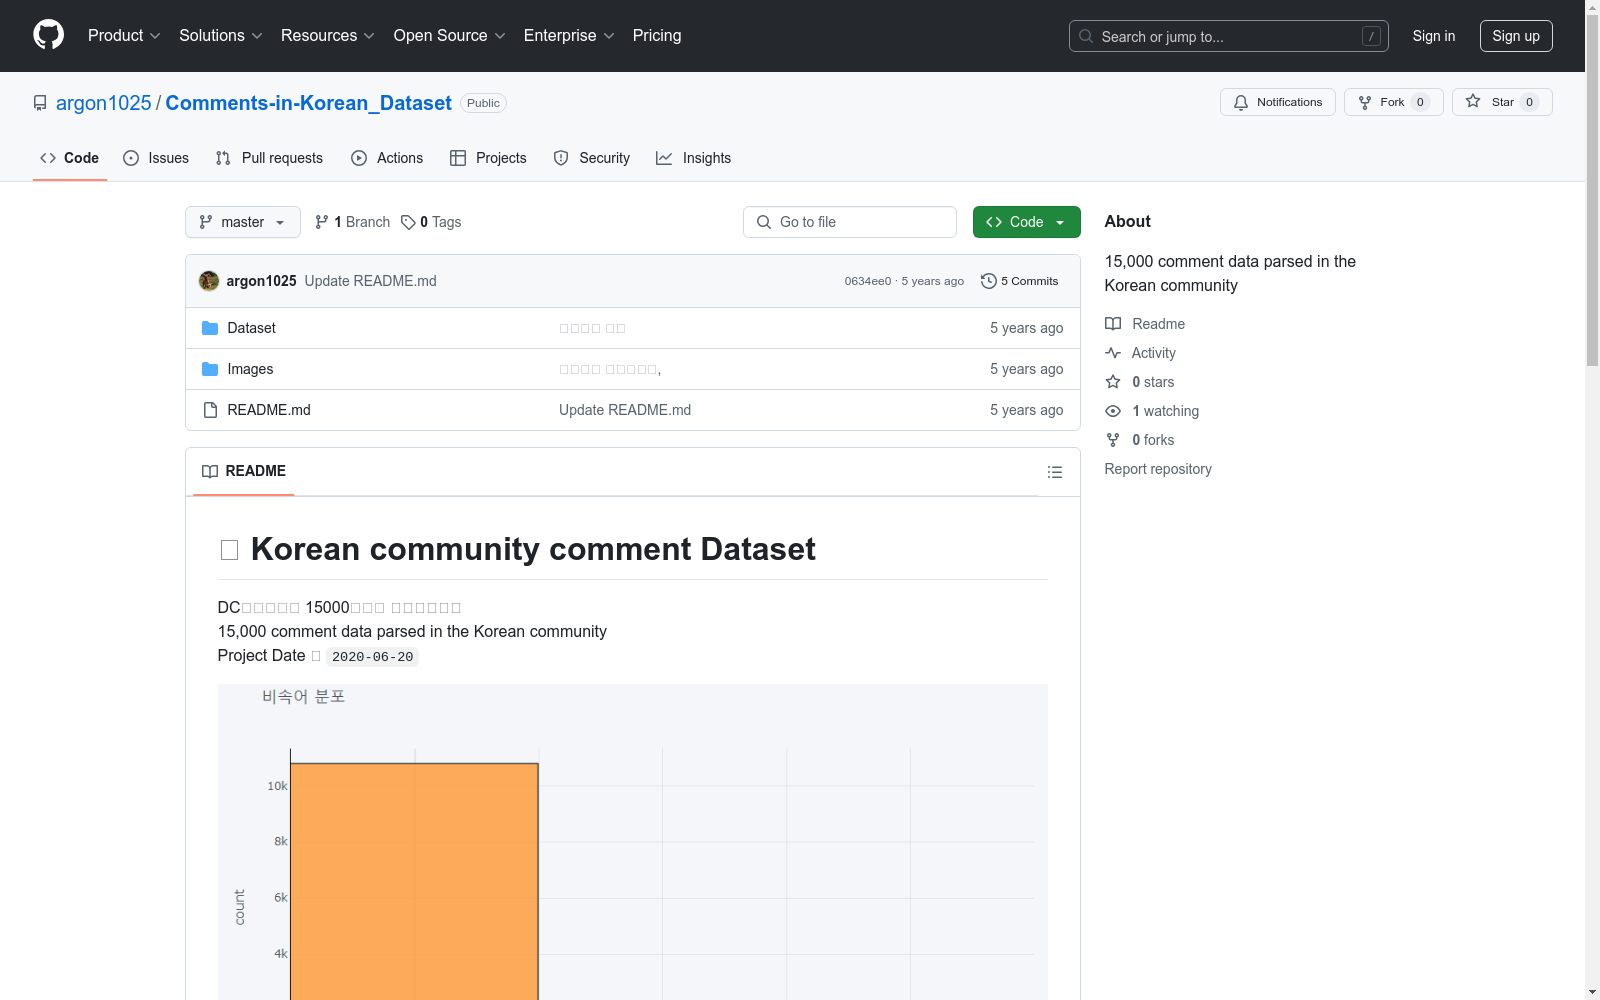Expand the Solutions dropdown

pos(221,36)
